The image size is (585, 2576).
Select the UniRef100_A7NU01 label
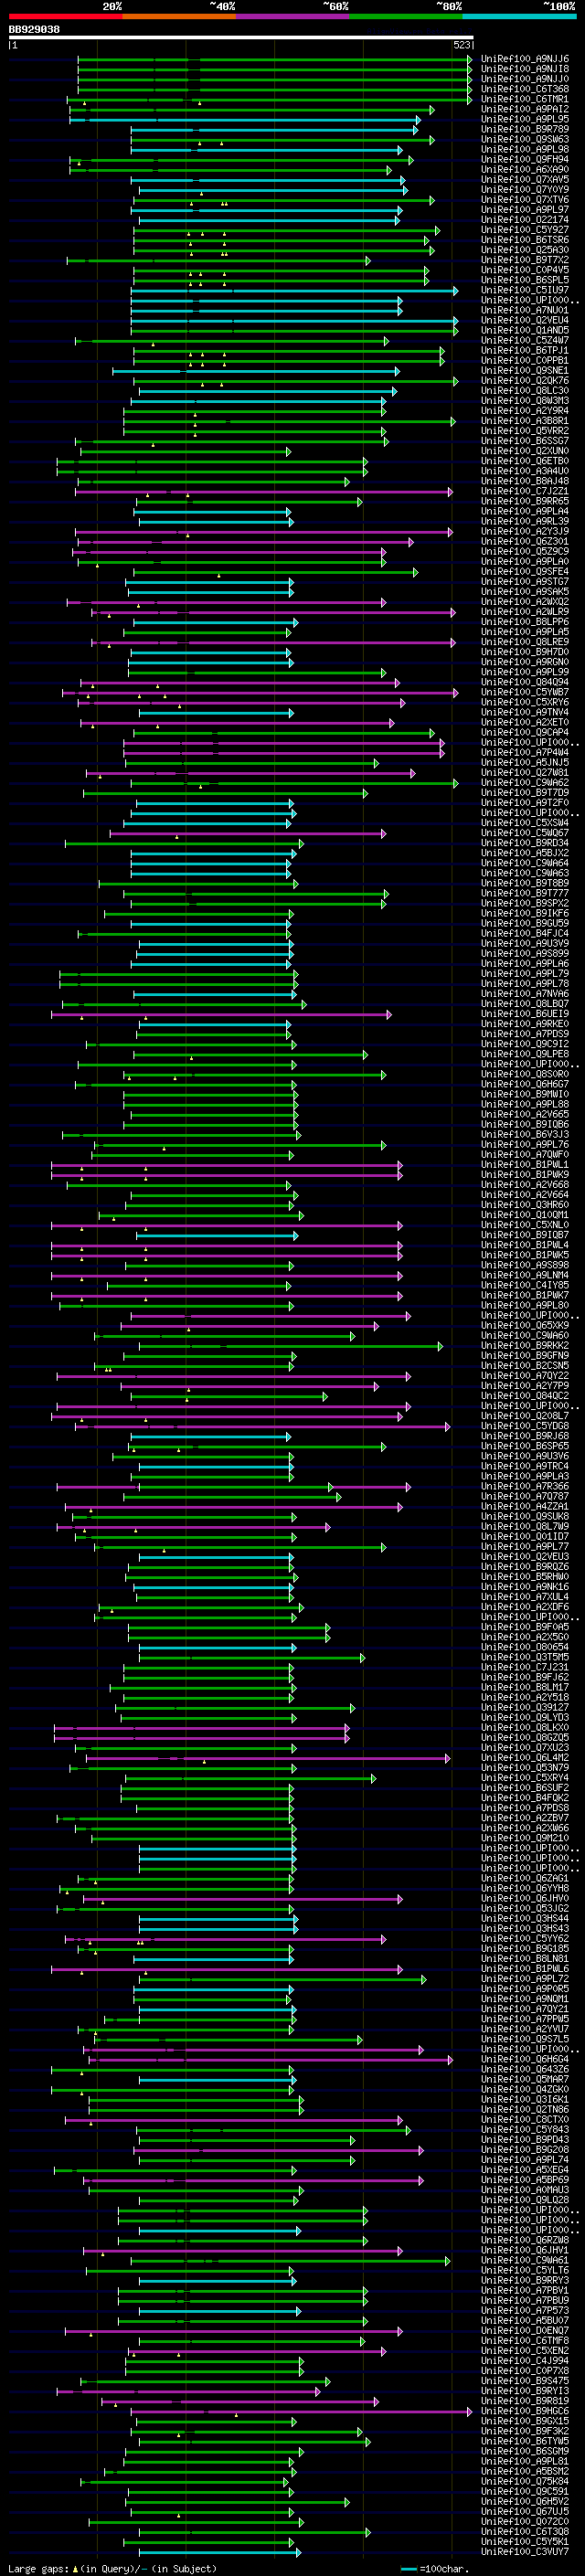coord(525,311)
